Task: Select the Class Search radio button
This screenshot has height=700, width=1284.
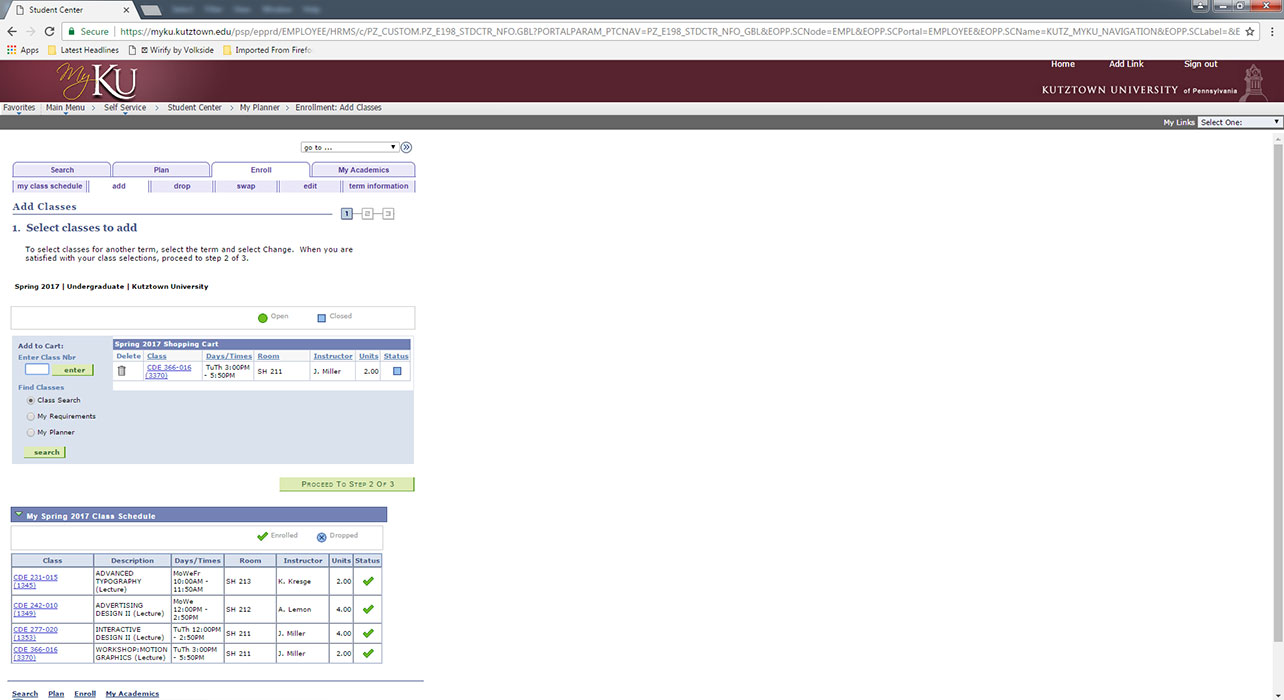Action: click(x=30, y=400)
